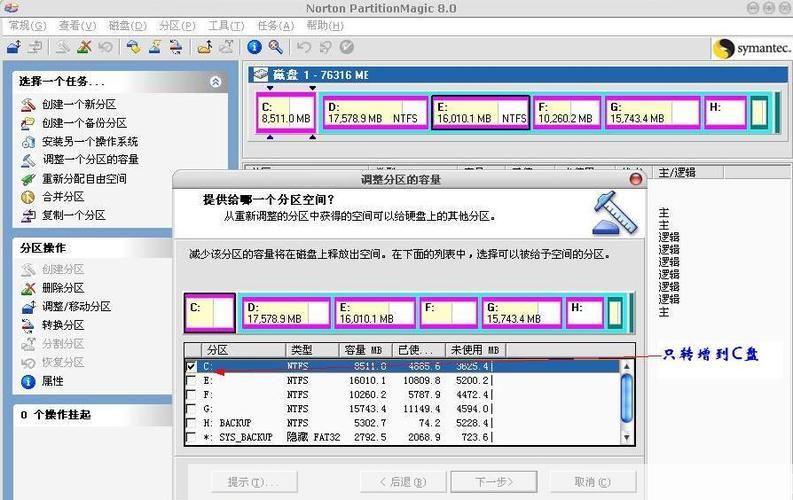This screenshot has height=500, width=793.
Task: Click the 分割分区 operation text
Action: 63,344
